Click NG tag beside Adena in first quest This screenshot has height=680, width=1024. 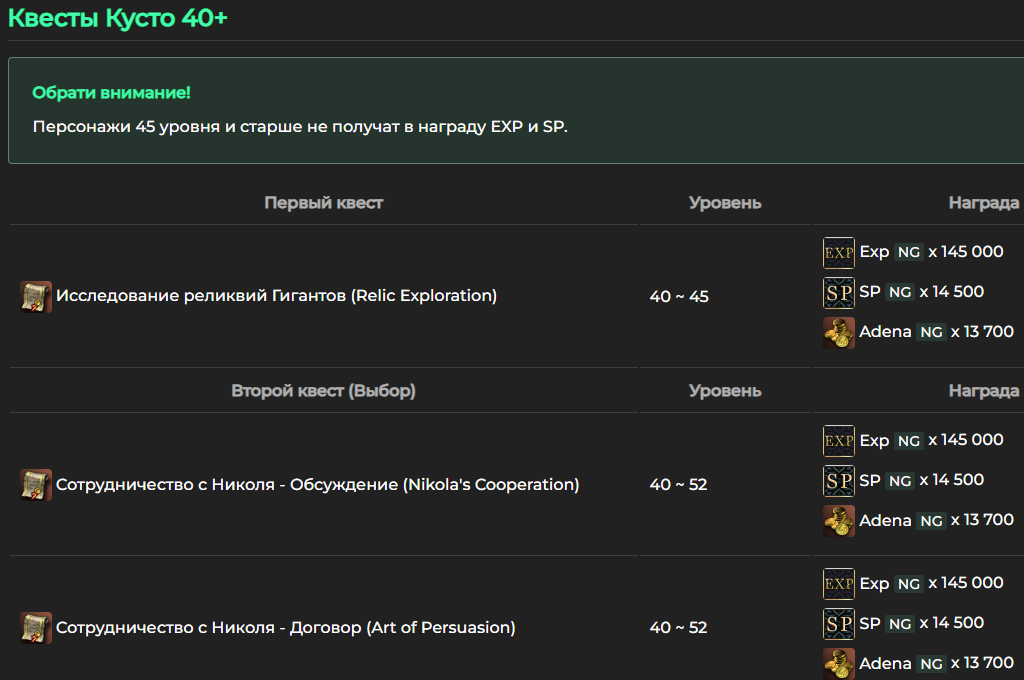point(931,332)
